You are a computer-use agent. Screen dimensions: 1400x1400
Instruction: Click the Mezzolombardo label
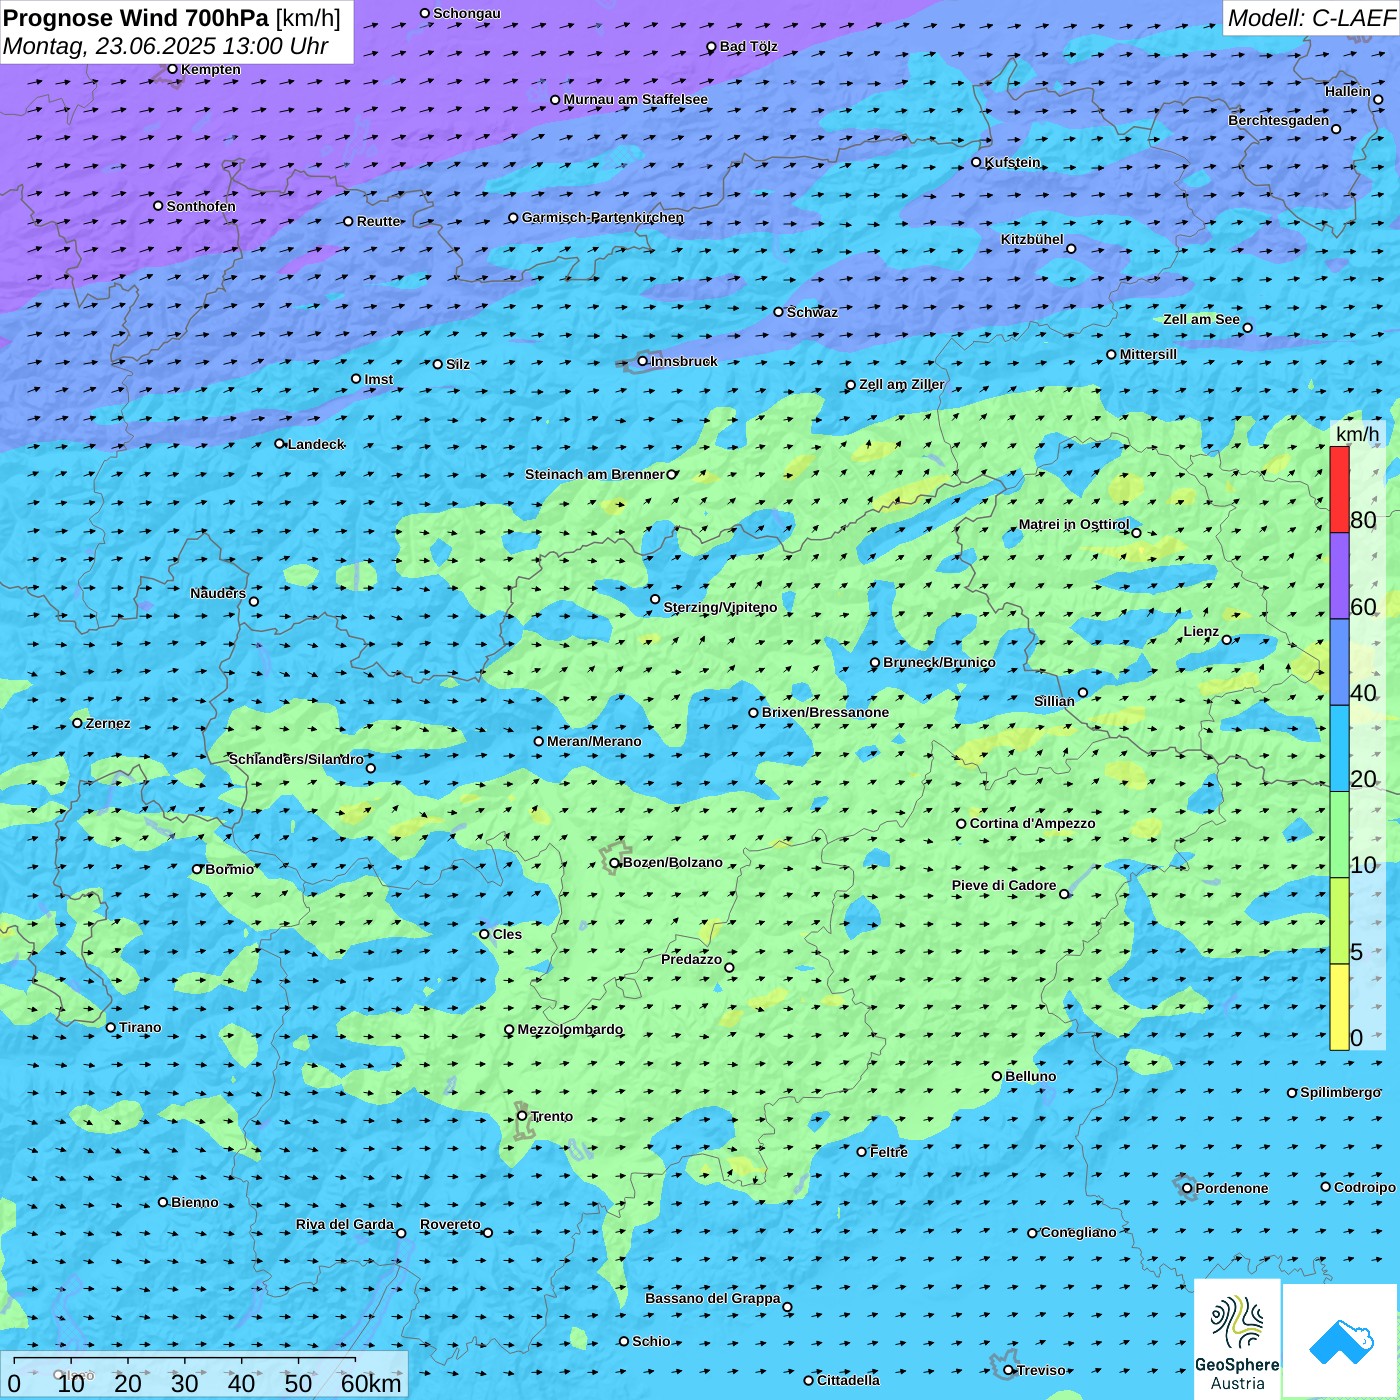(570, 1029)
